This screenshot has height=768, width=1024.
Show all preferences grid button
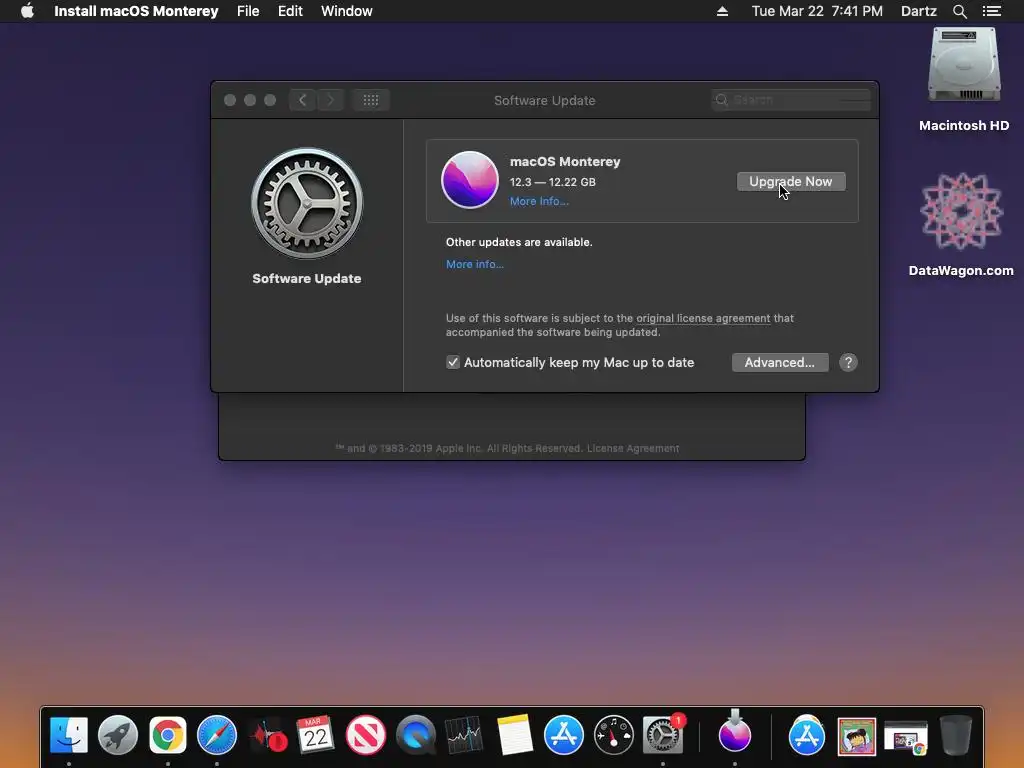point(371,100)
